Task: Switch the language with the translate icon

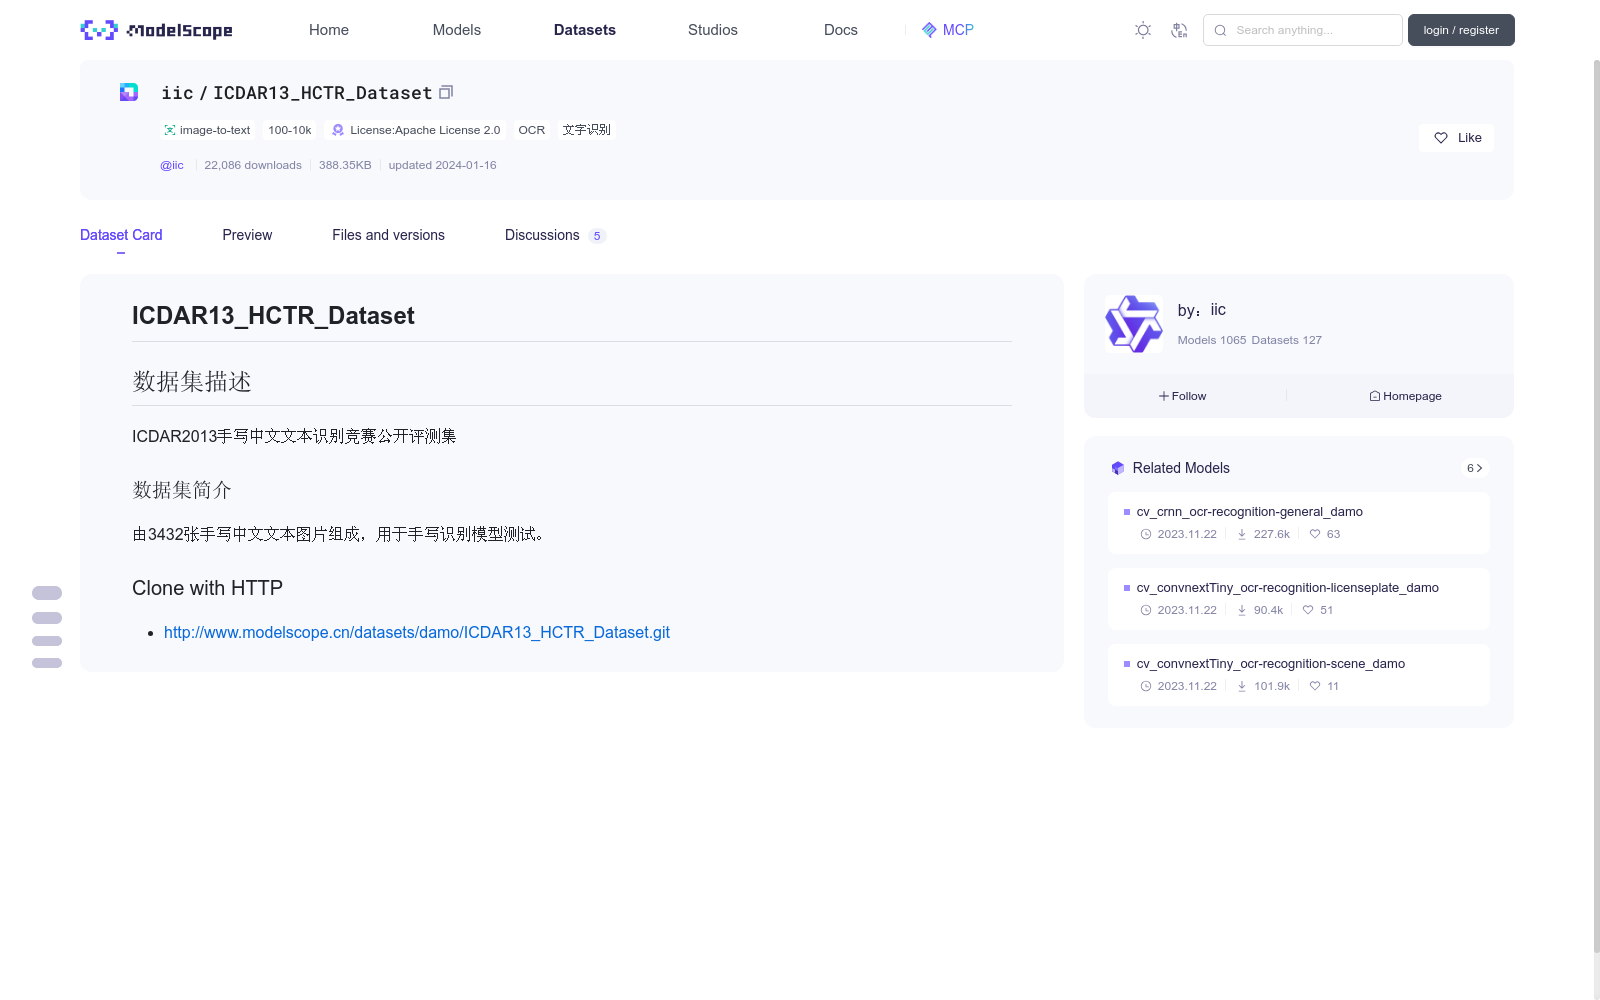Action: (1179, 30)
